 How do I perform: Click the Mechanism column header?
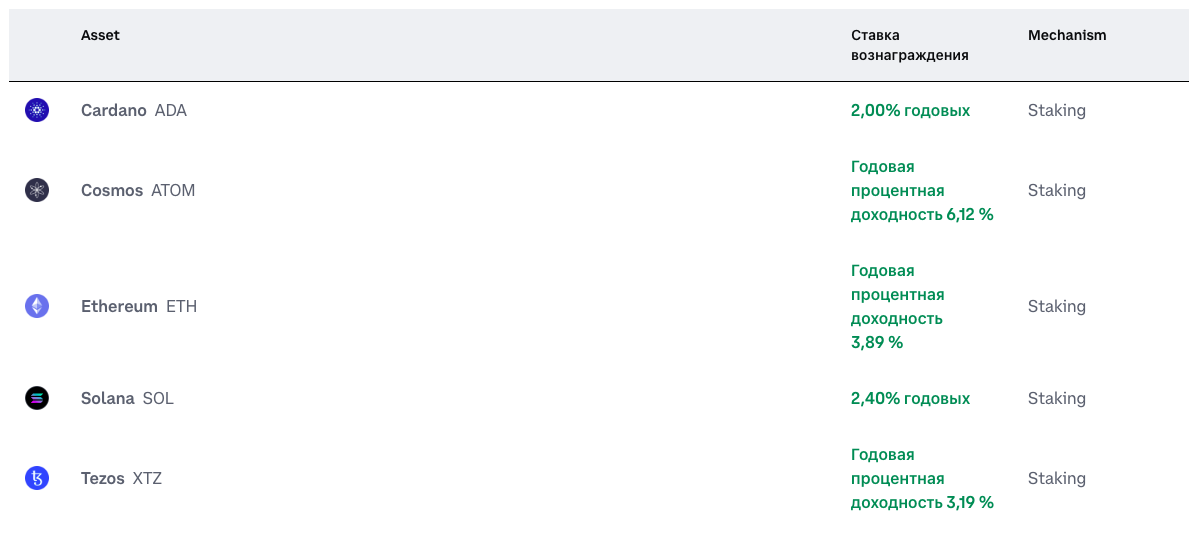click(1067, 35)
